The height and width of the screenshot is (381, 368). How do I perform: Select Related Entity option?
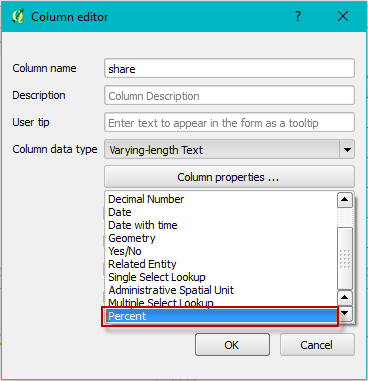(x=142, y=264)
